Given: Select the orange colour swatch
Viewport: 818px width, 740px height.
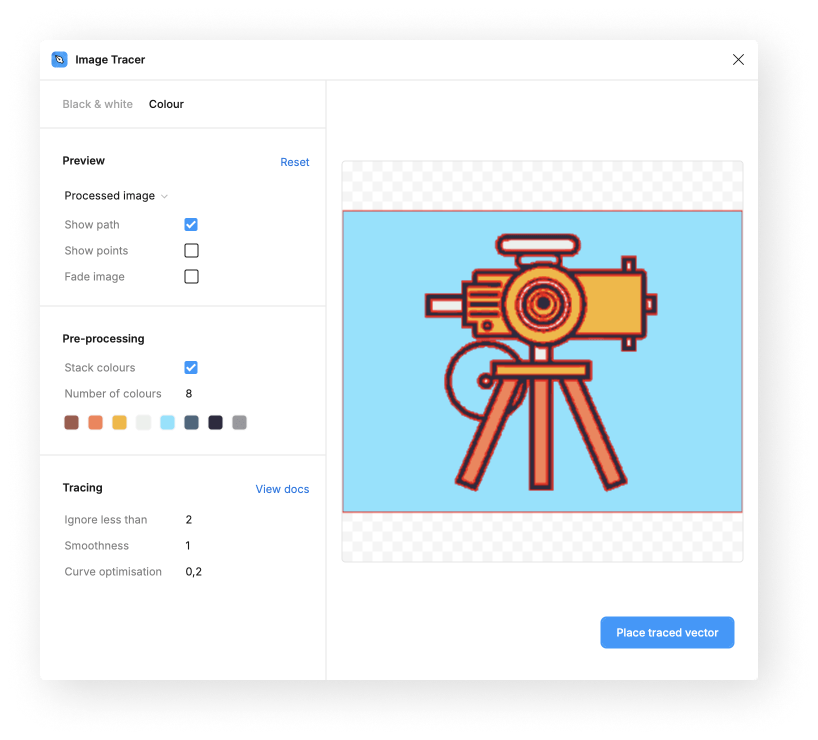Looking at the screenshot, I should click(95, 422).
